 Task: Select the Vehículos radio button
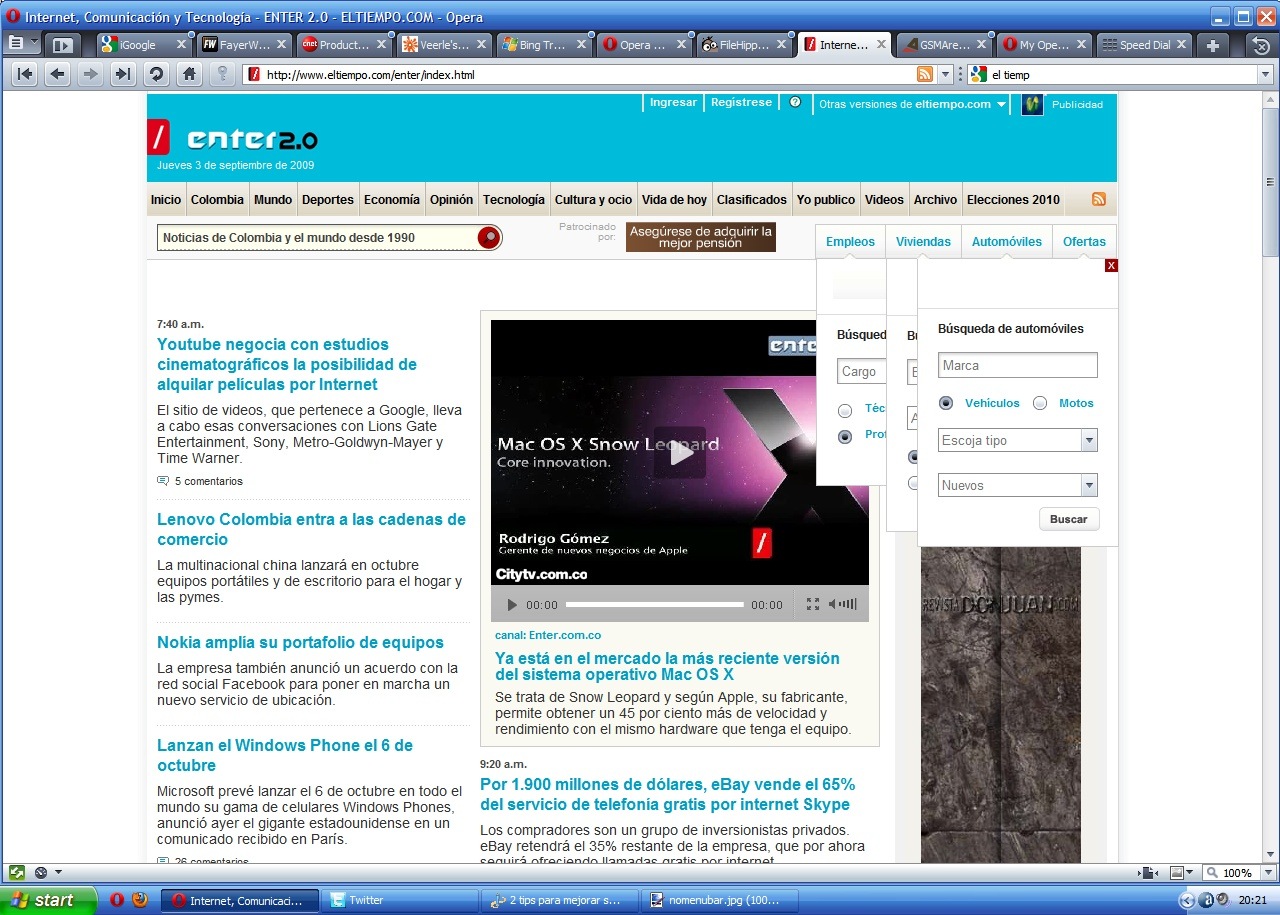click(x=946, y=403)
